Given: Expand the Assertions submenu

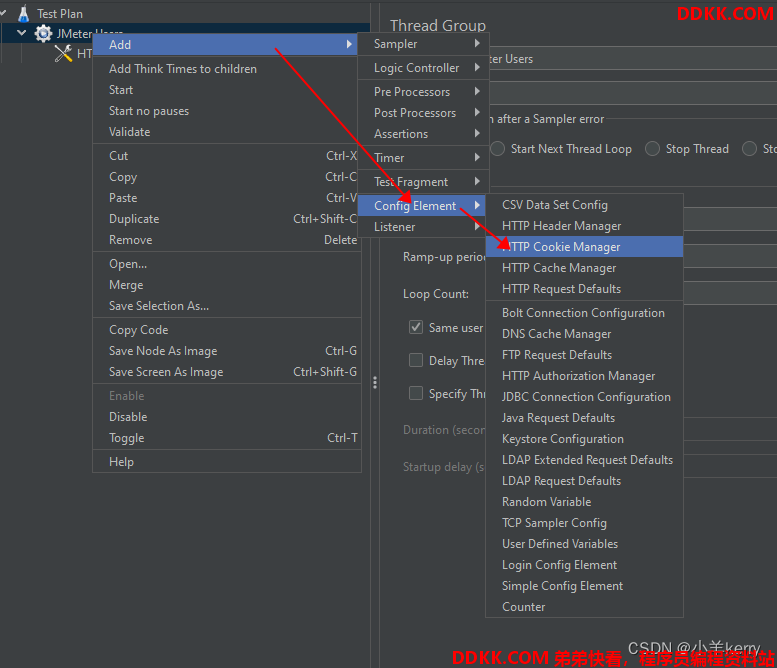Looking at the screenshot, I should [x=423, y=134].
